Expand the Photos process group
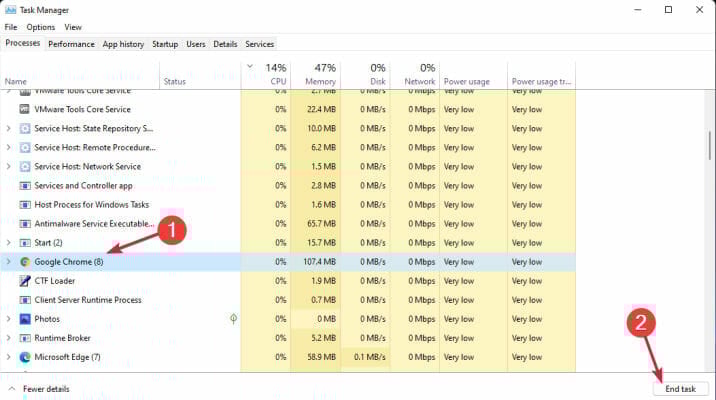 tap(8, 319)
